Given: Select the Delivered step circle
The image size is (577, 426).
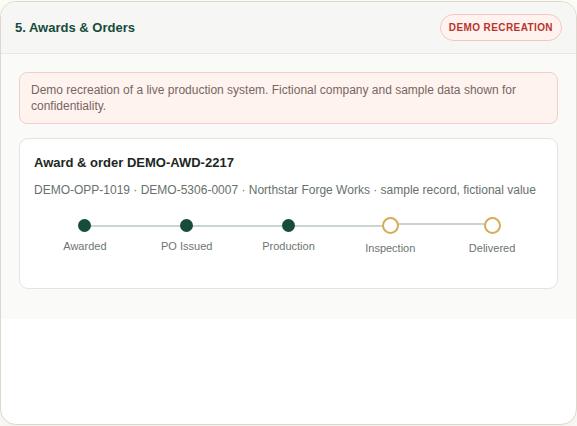Looking at the screenshot, I should [x=492, y=226].
